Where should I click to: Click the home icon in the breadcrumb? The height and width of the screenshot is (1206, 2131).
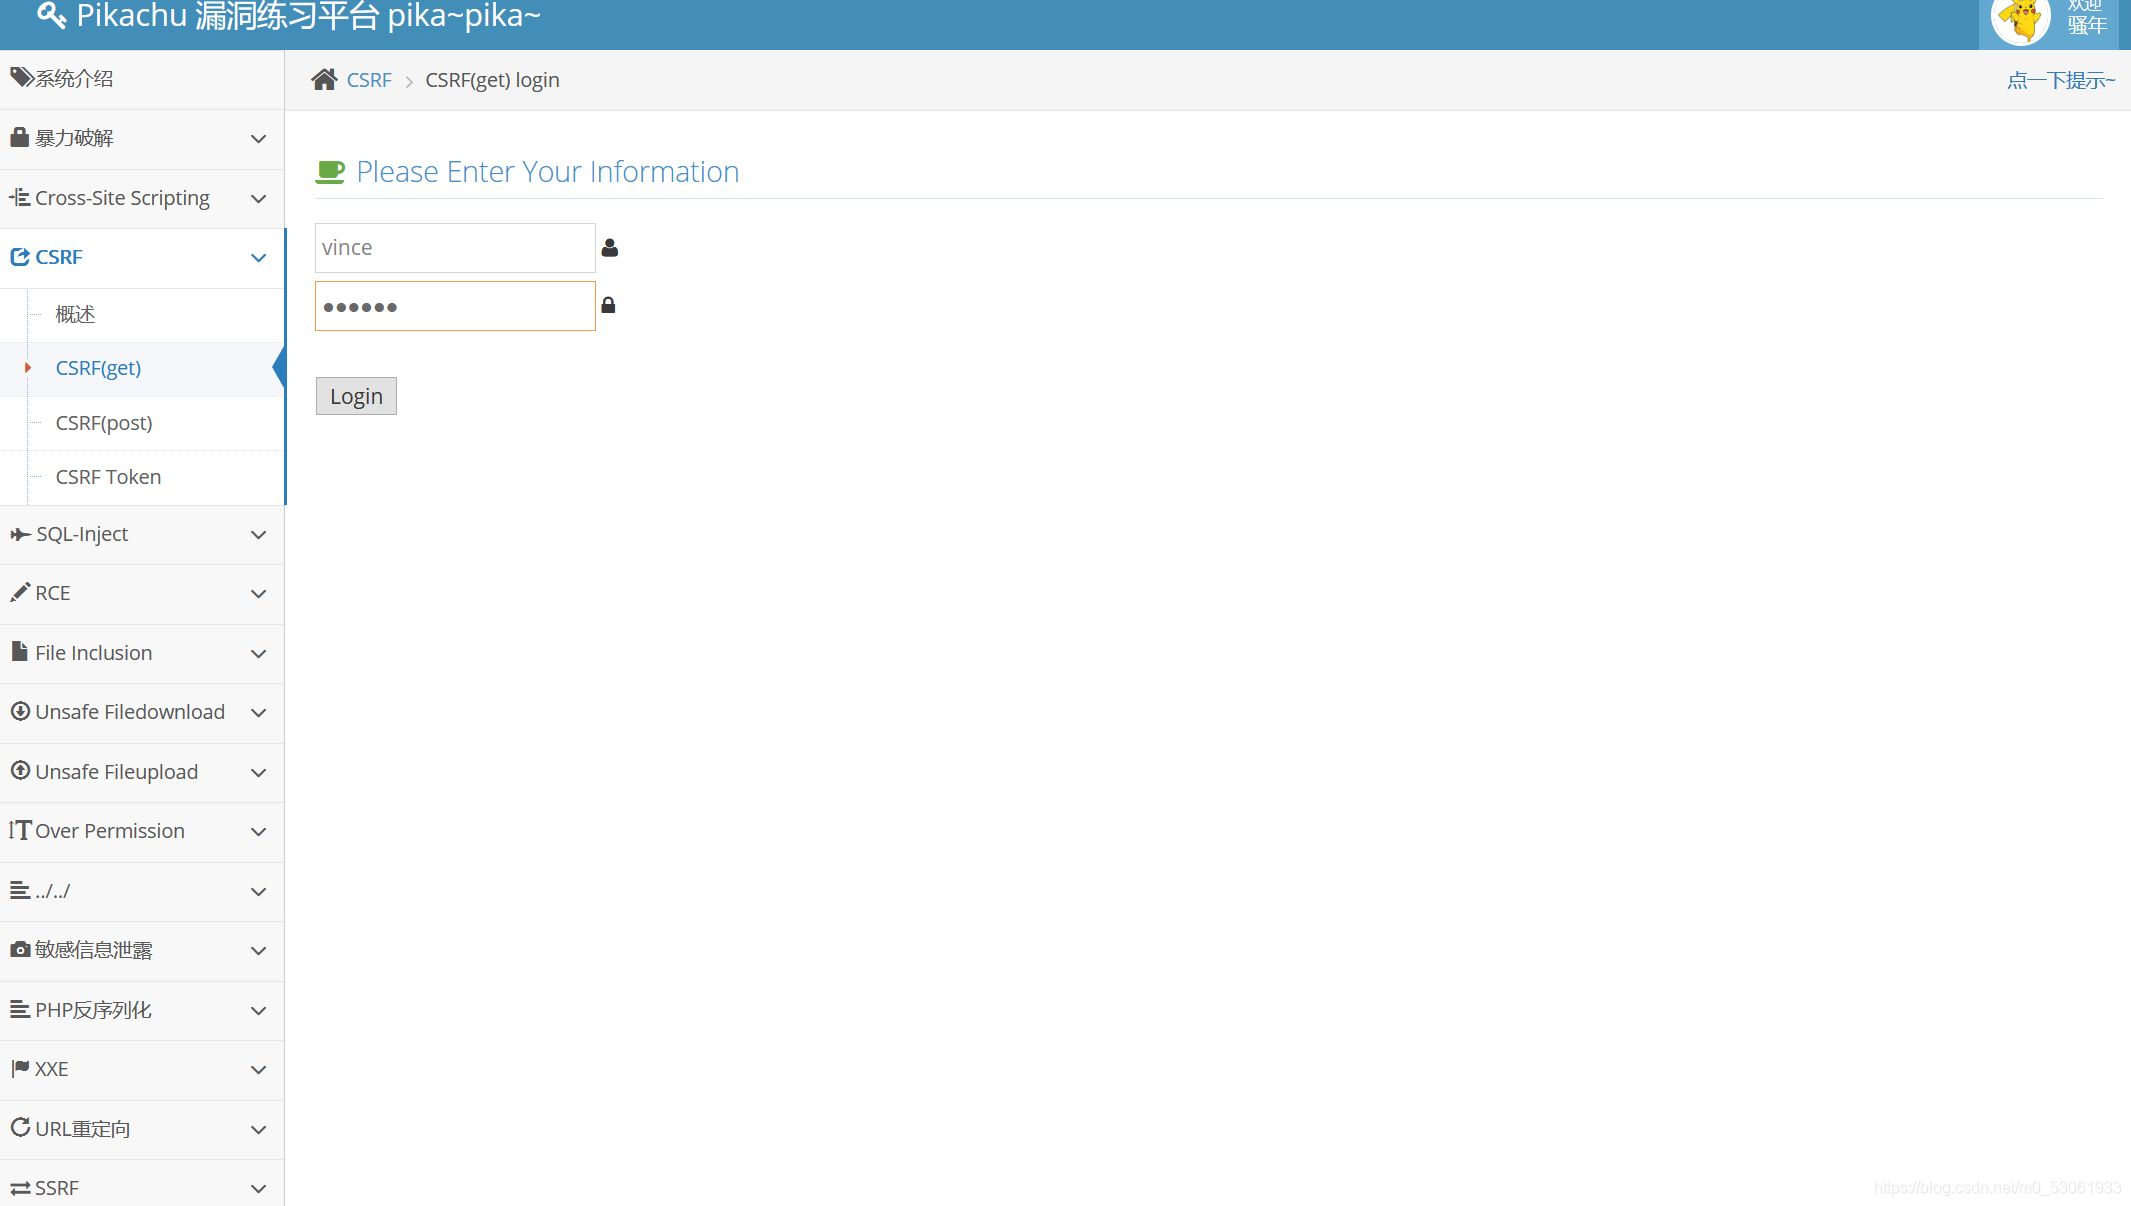click(324, 79)
